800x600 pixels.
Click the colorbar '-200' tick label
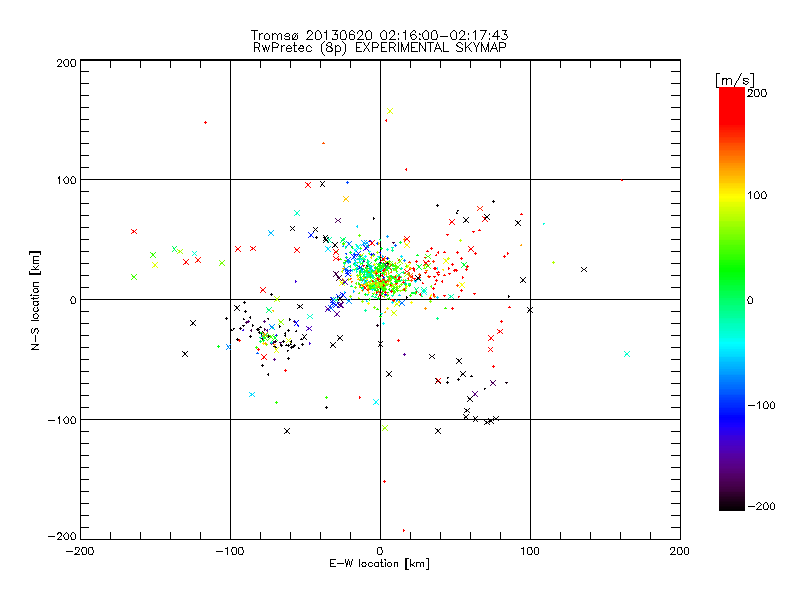point(761,506)
